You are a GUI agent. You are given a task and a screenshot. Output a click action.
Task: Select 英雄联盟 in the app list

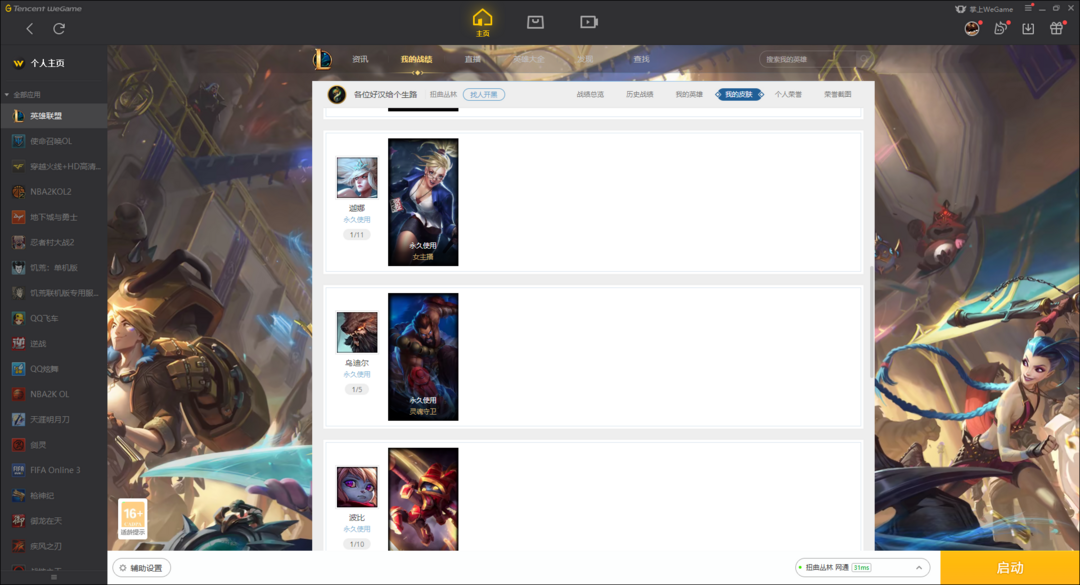(x=54, y=116)
